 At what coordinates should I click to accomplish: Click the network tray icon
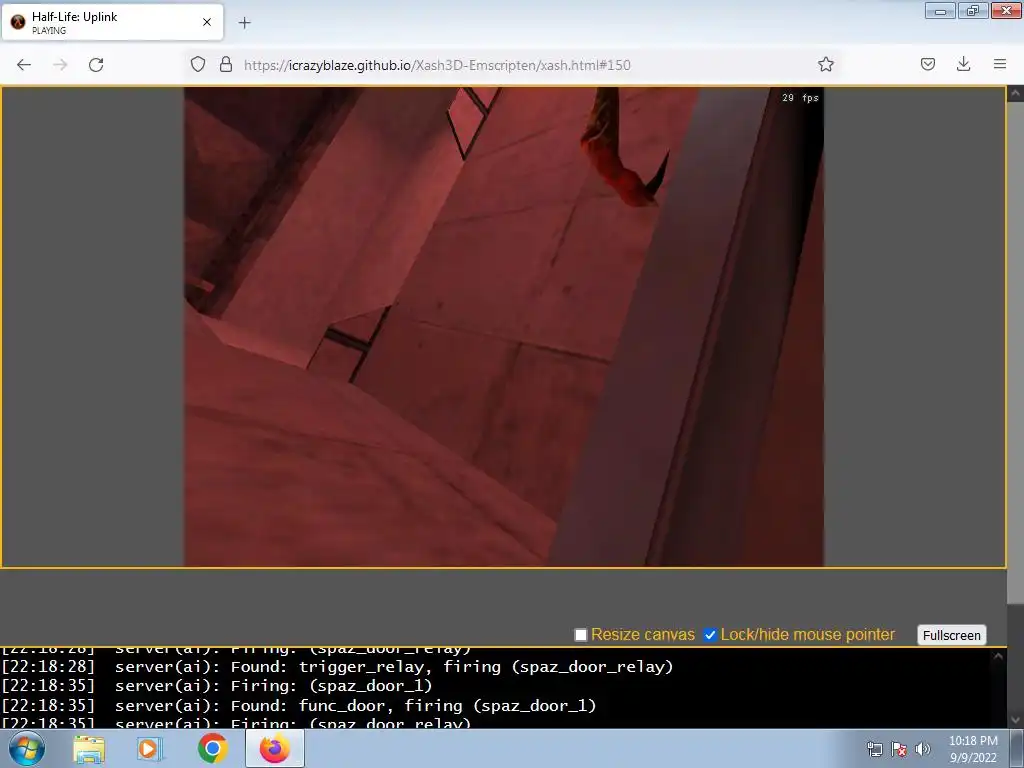pyautogui.click(x=874, y=749)
